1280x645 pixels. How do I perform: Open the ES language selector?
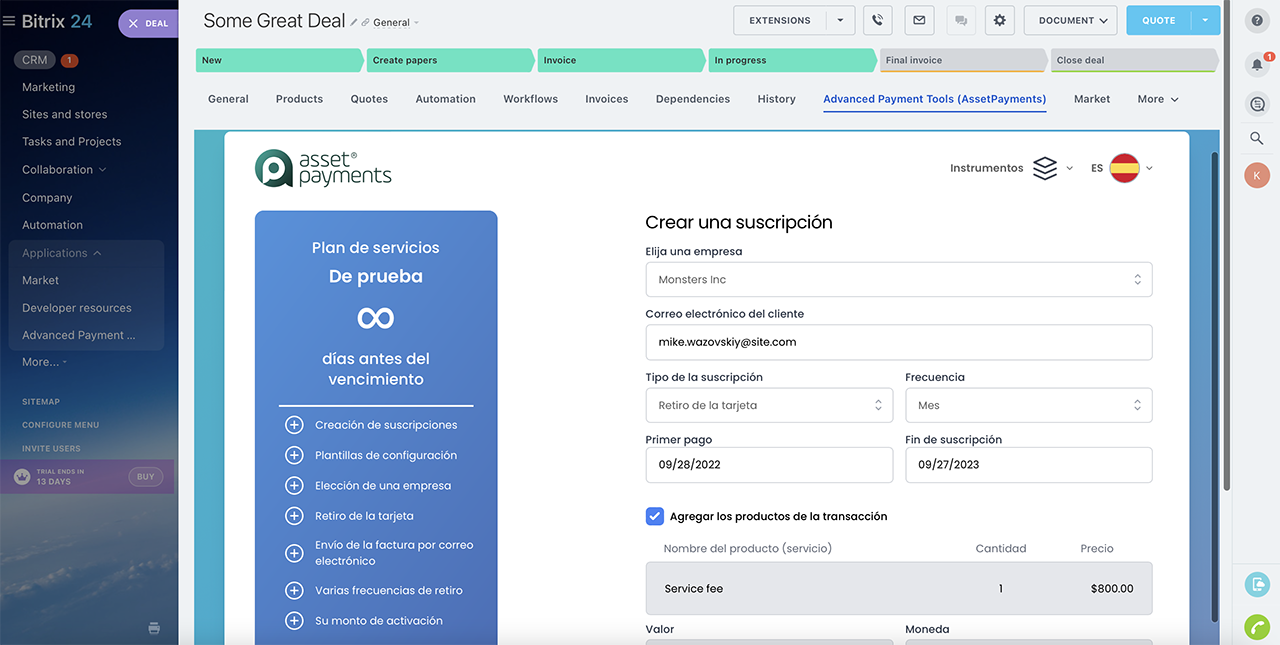coord(1123,168)
